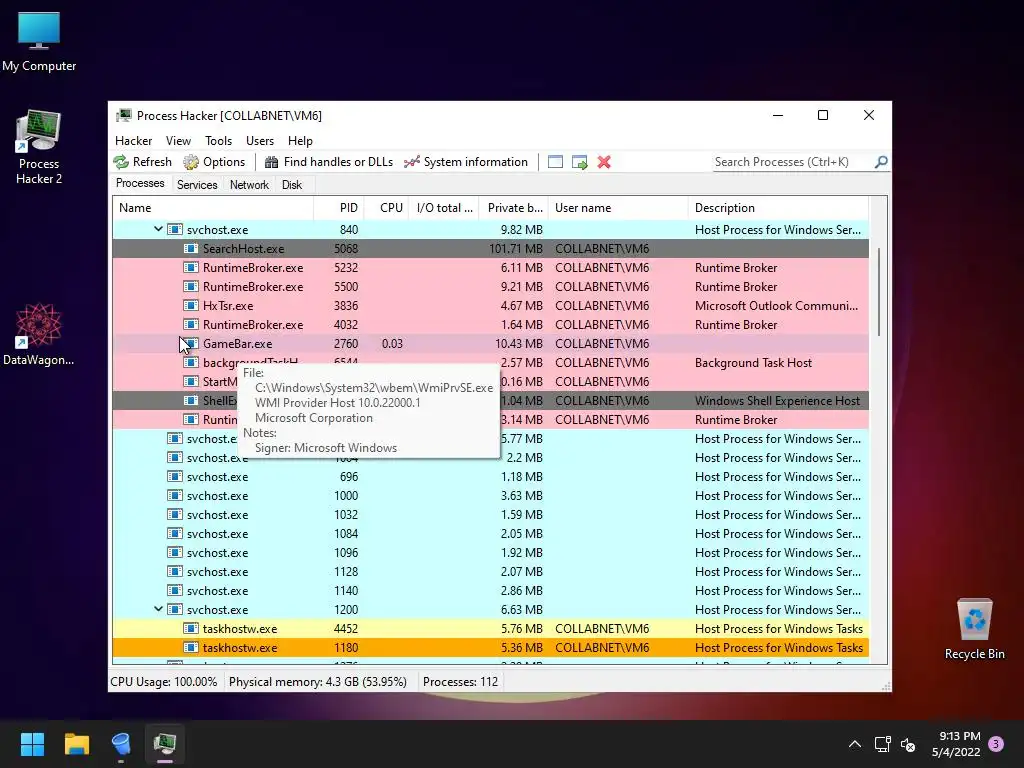Click the find window toolbar icon

[x=555, y=162]
